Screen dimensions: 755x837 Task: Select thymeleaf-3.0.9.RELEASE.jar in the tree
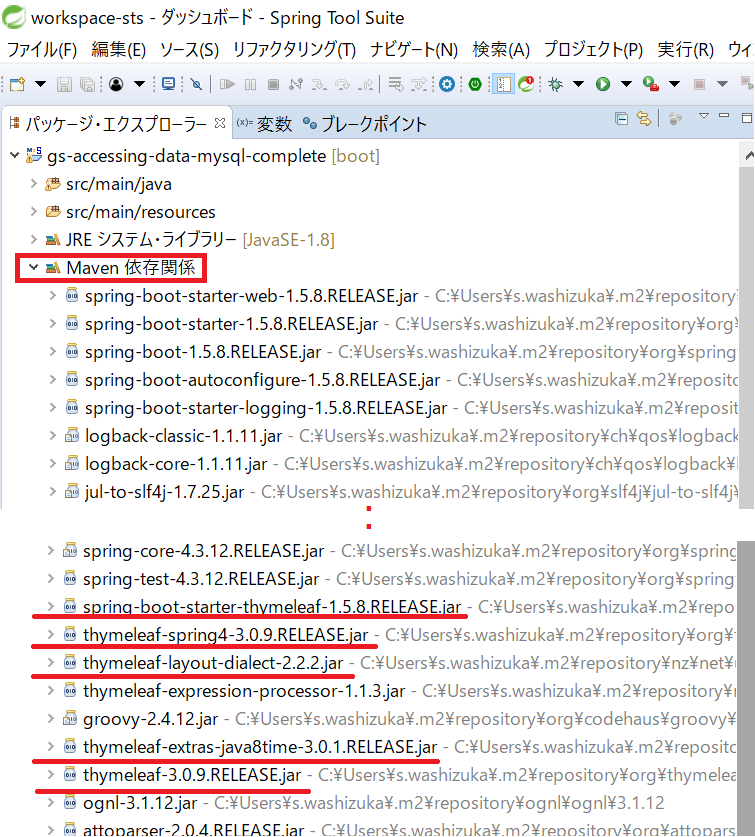point(192,775)
